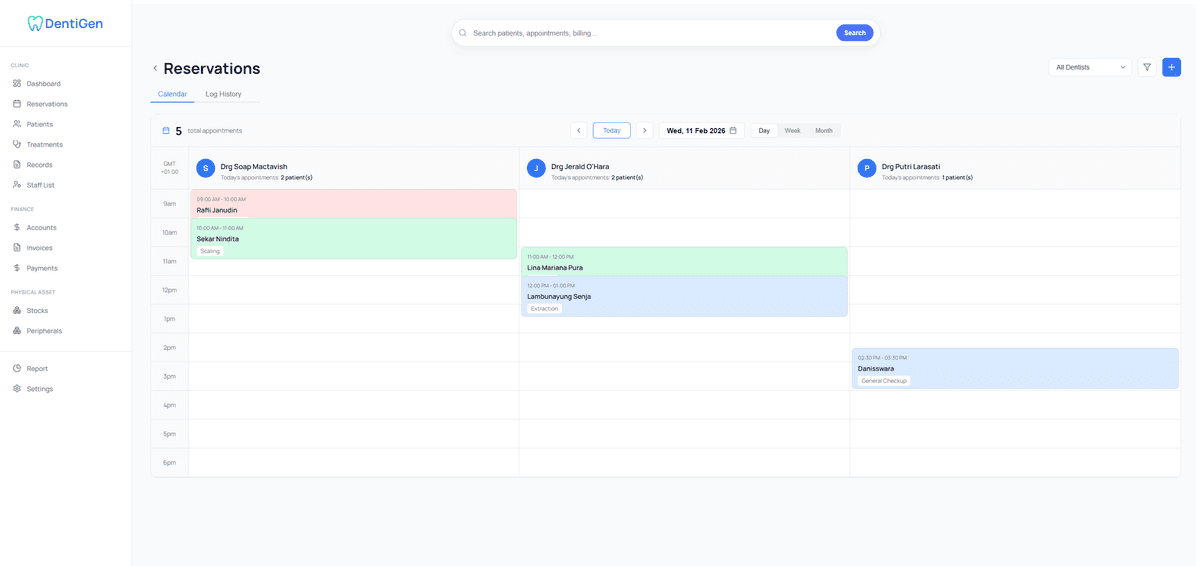This screenshot has width=1200, height=566.
Task: Click Drg Soap Mactavish name
Action: (254, 166)
